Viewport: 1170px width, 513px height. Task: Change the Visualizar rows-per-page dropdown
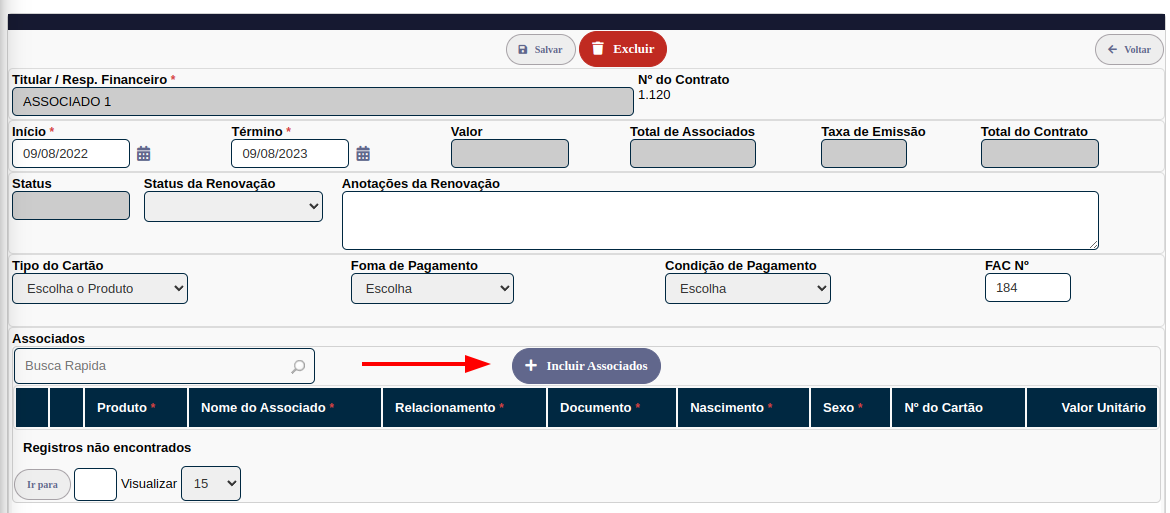pos(210,483)
